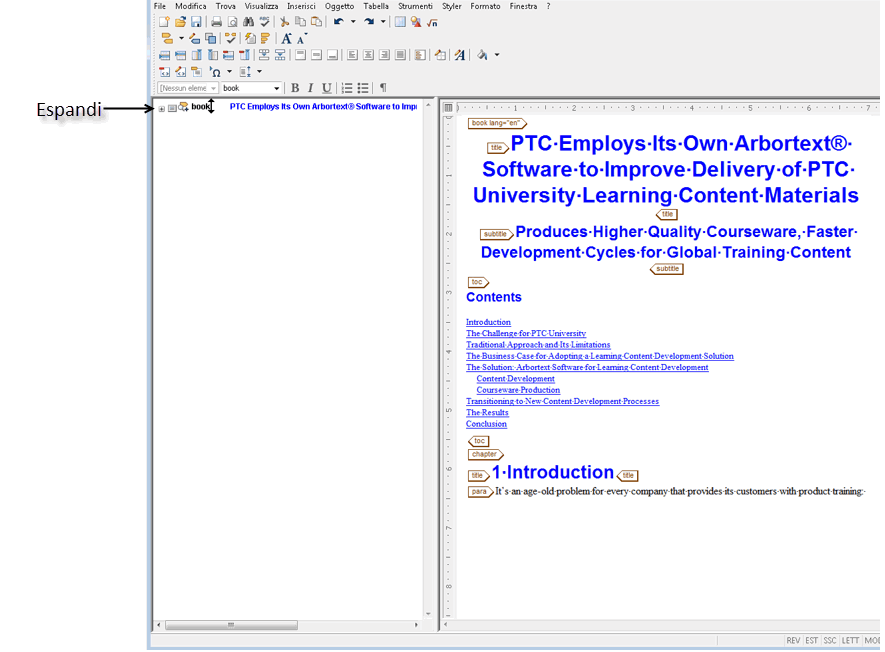Click the Insert Equation square-root icon
Screen dimensions: 885x652
[x=432, y=23]
